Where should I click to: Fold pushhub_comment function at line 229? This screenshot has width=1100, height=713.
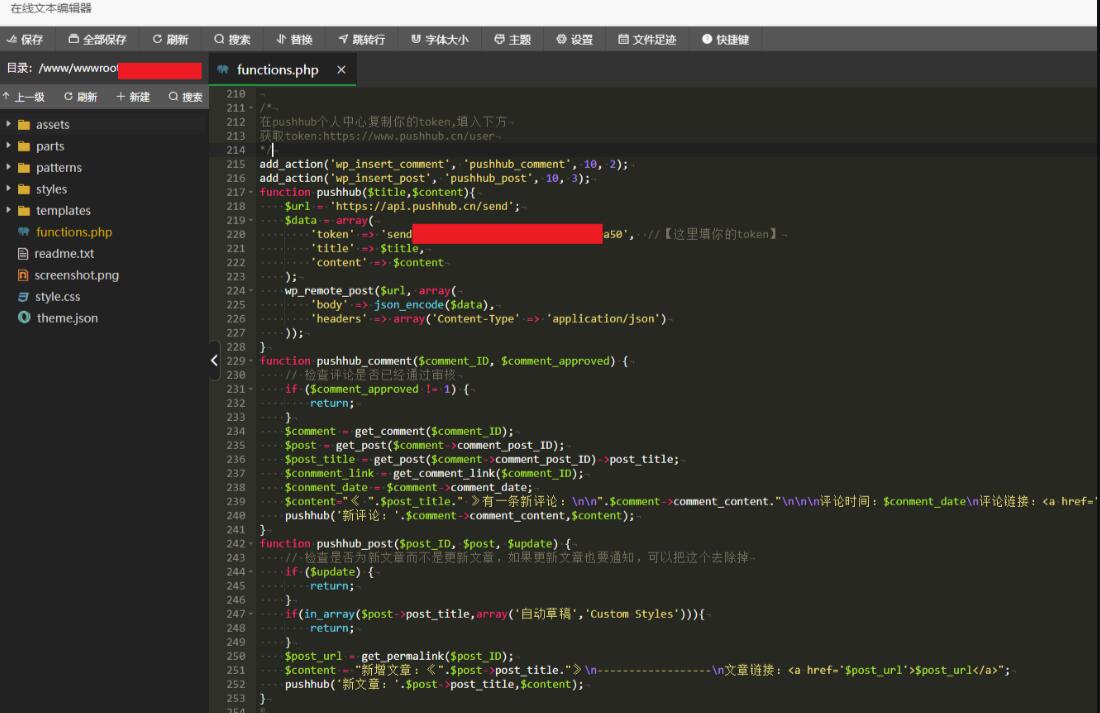tap(251, 361)
